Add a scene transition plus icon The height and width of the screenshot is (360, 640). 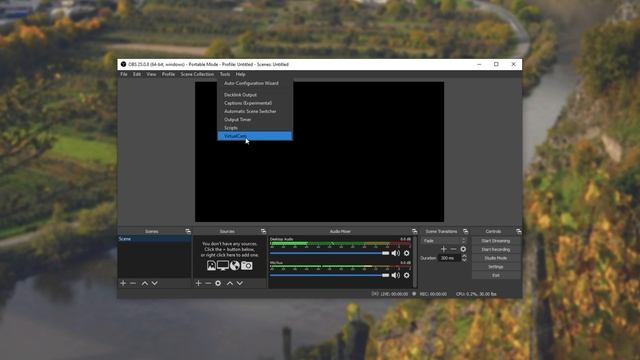coord(444,249)
